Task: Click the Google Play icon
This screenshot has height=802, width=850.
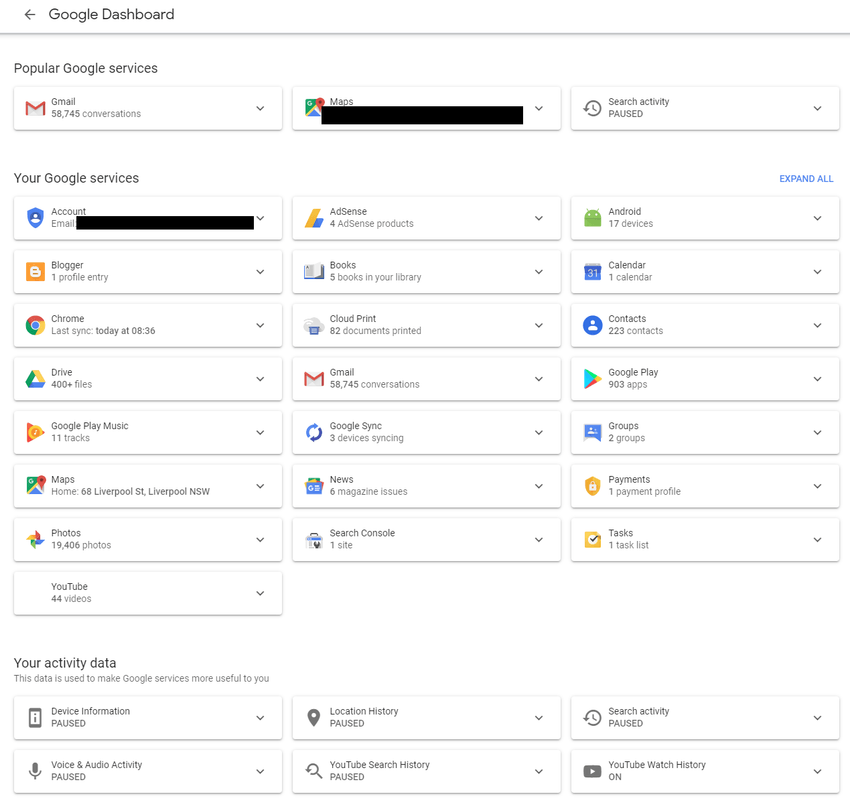Action: point(593,378)
